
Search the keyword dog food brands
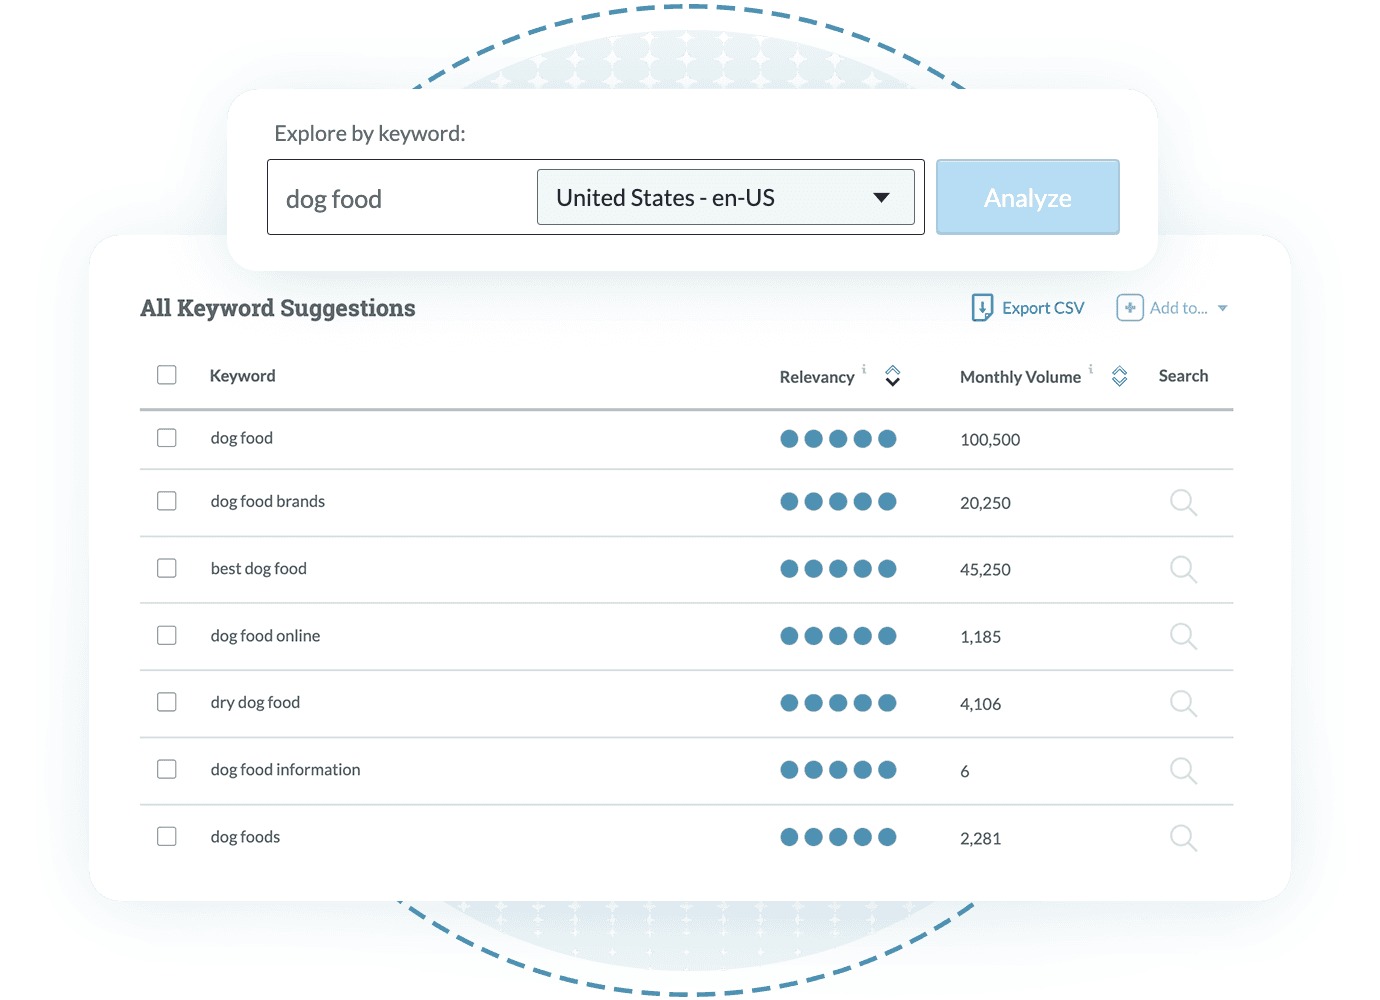(1183, 502)
